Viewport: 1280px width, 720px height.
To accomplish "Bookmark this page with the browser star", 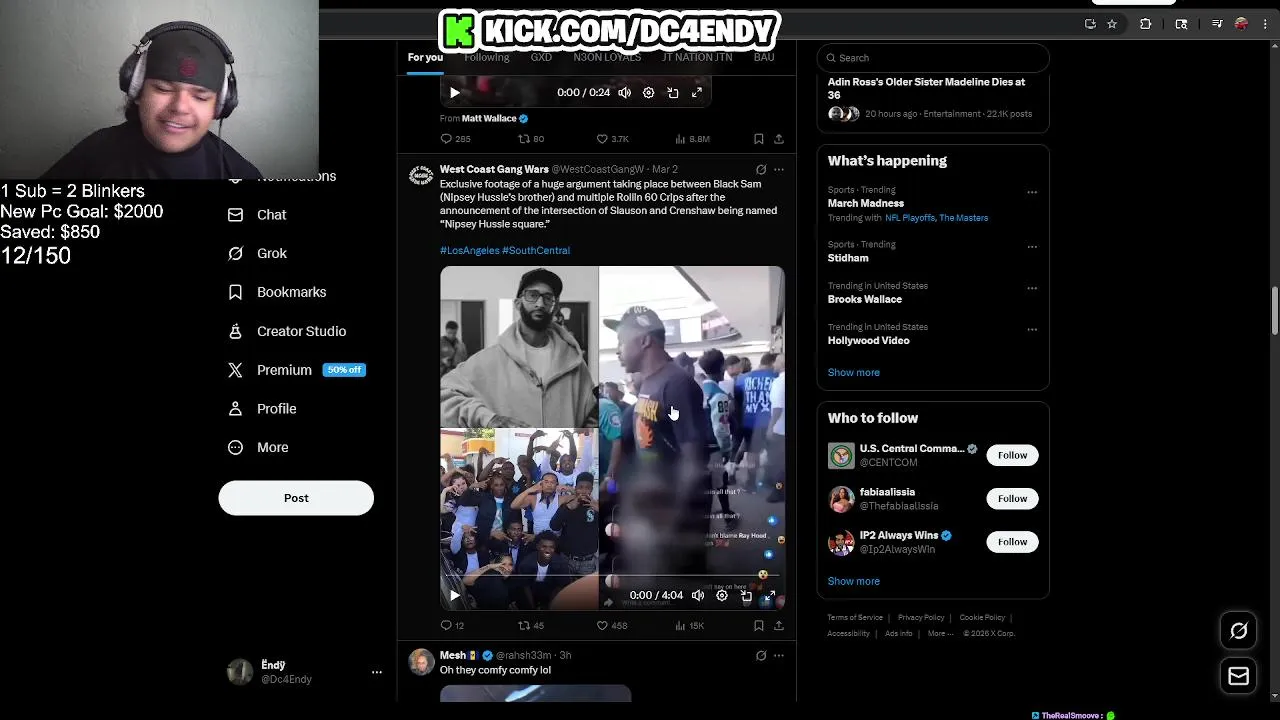I will (x=1112, y=24).
